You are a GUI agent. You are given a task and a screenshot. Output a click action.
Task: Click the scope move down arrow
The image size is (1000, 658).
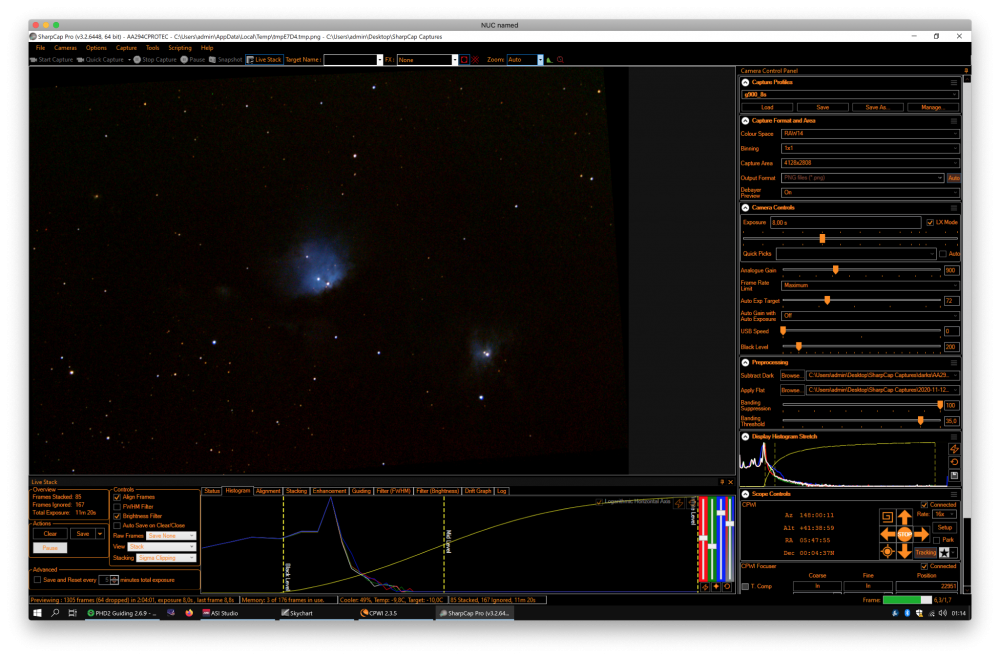click(x=904, y=551)
